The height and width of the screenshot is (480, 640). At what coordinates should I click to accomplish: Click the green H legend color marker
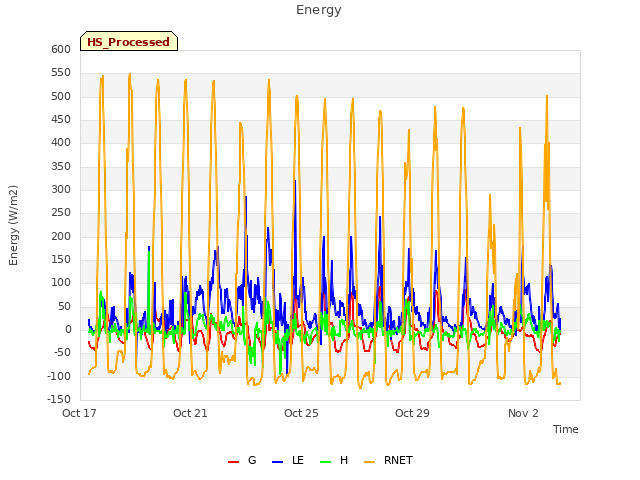326,462
